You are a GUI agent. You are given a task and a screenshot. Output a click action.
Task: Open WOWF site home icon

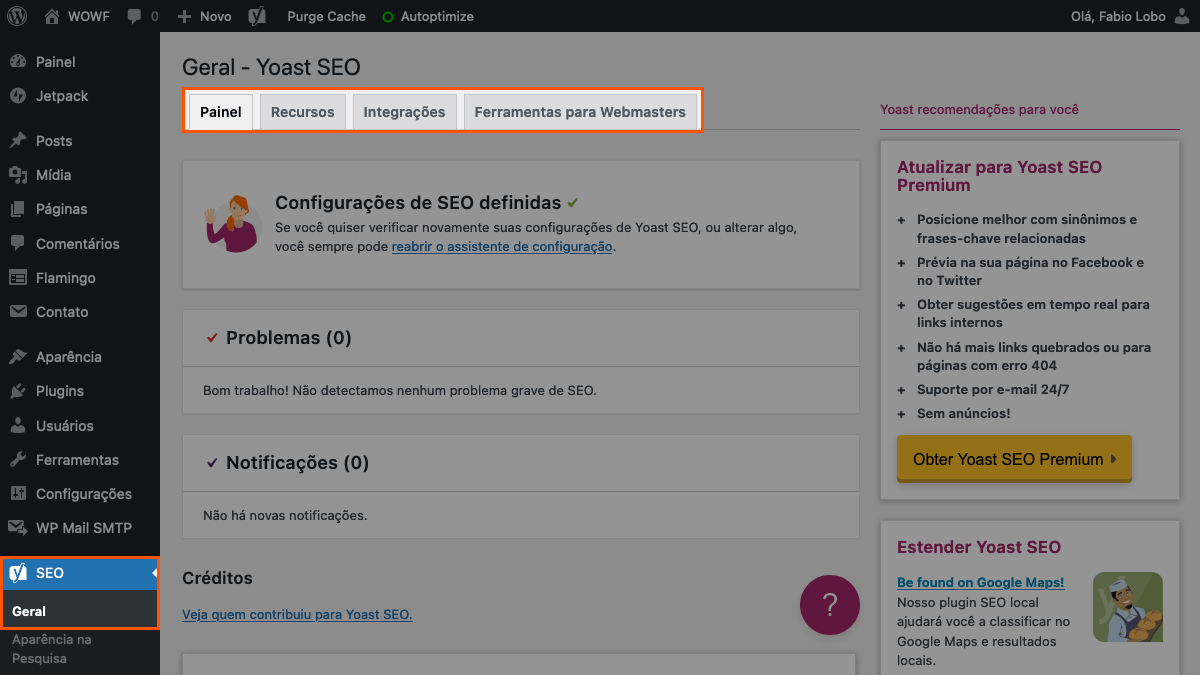[52, 16]
